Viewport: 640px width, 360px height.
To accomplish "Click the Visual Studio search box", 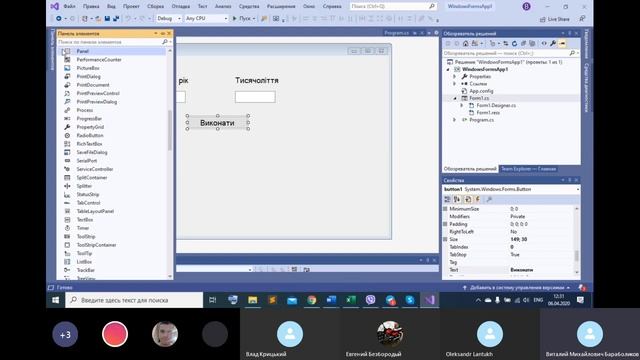I will click(393, 7).
